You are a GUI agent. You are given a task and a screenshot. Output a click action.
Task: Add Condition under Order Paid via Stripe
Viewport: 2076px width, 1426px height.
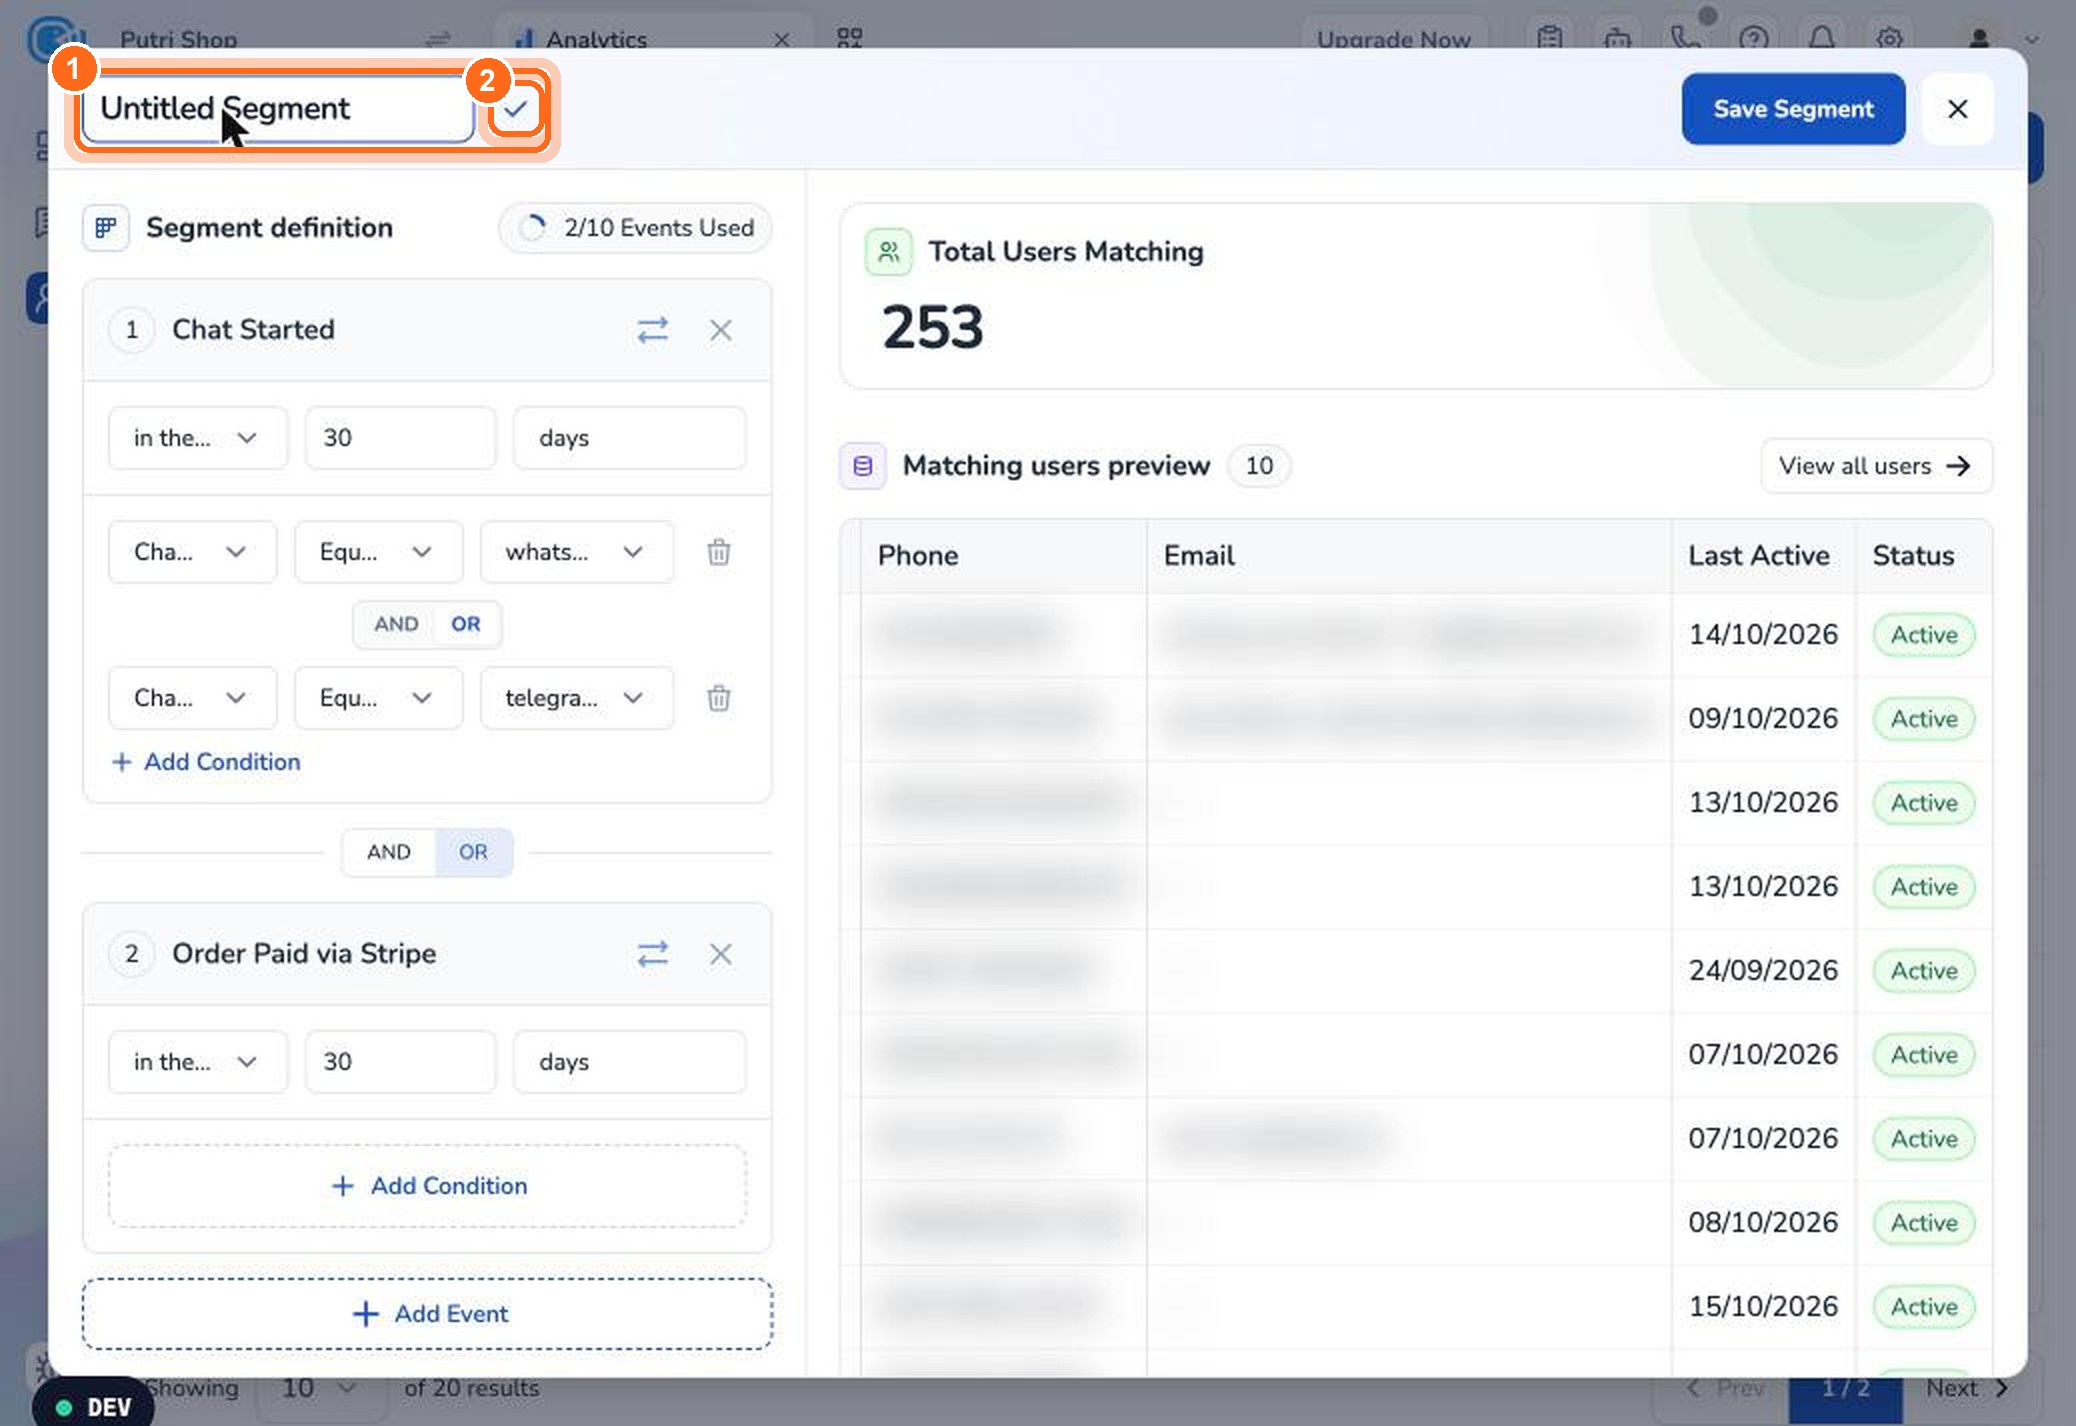coord(428,1186)
